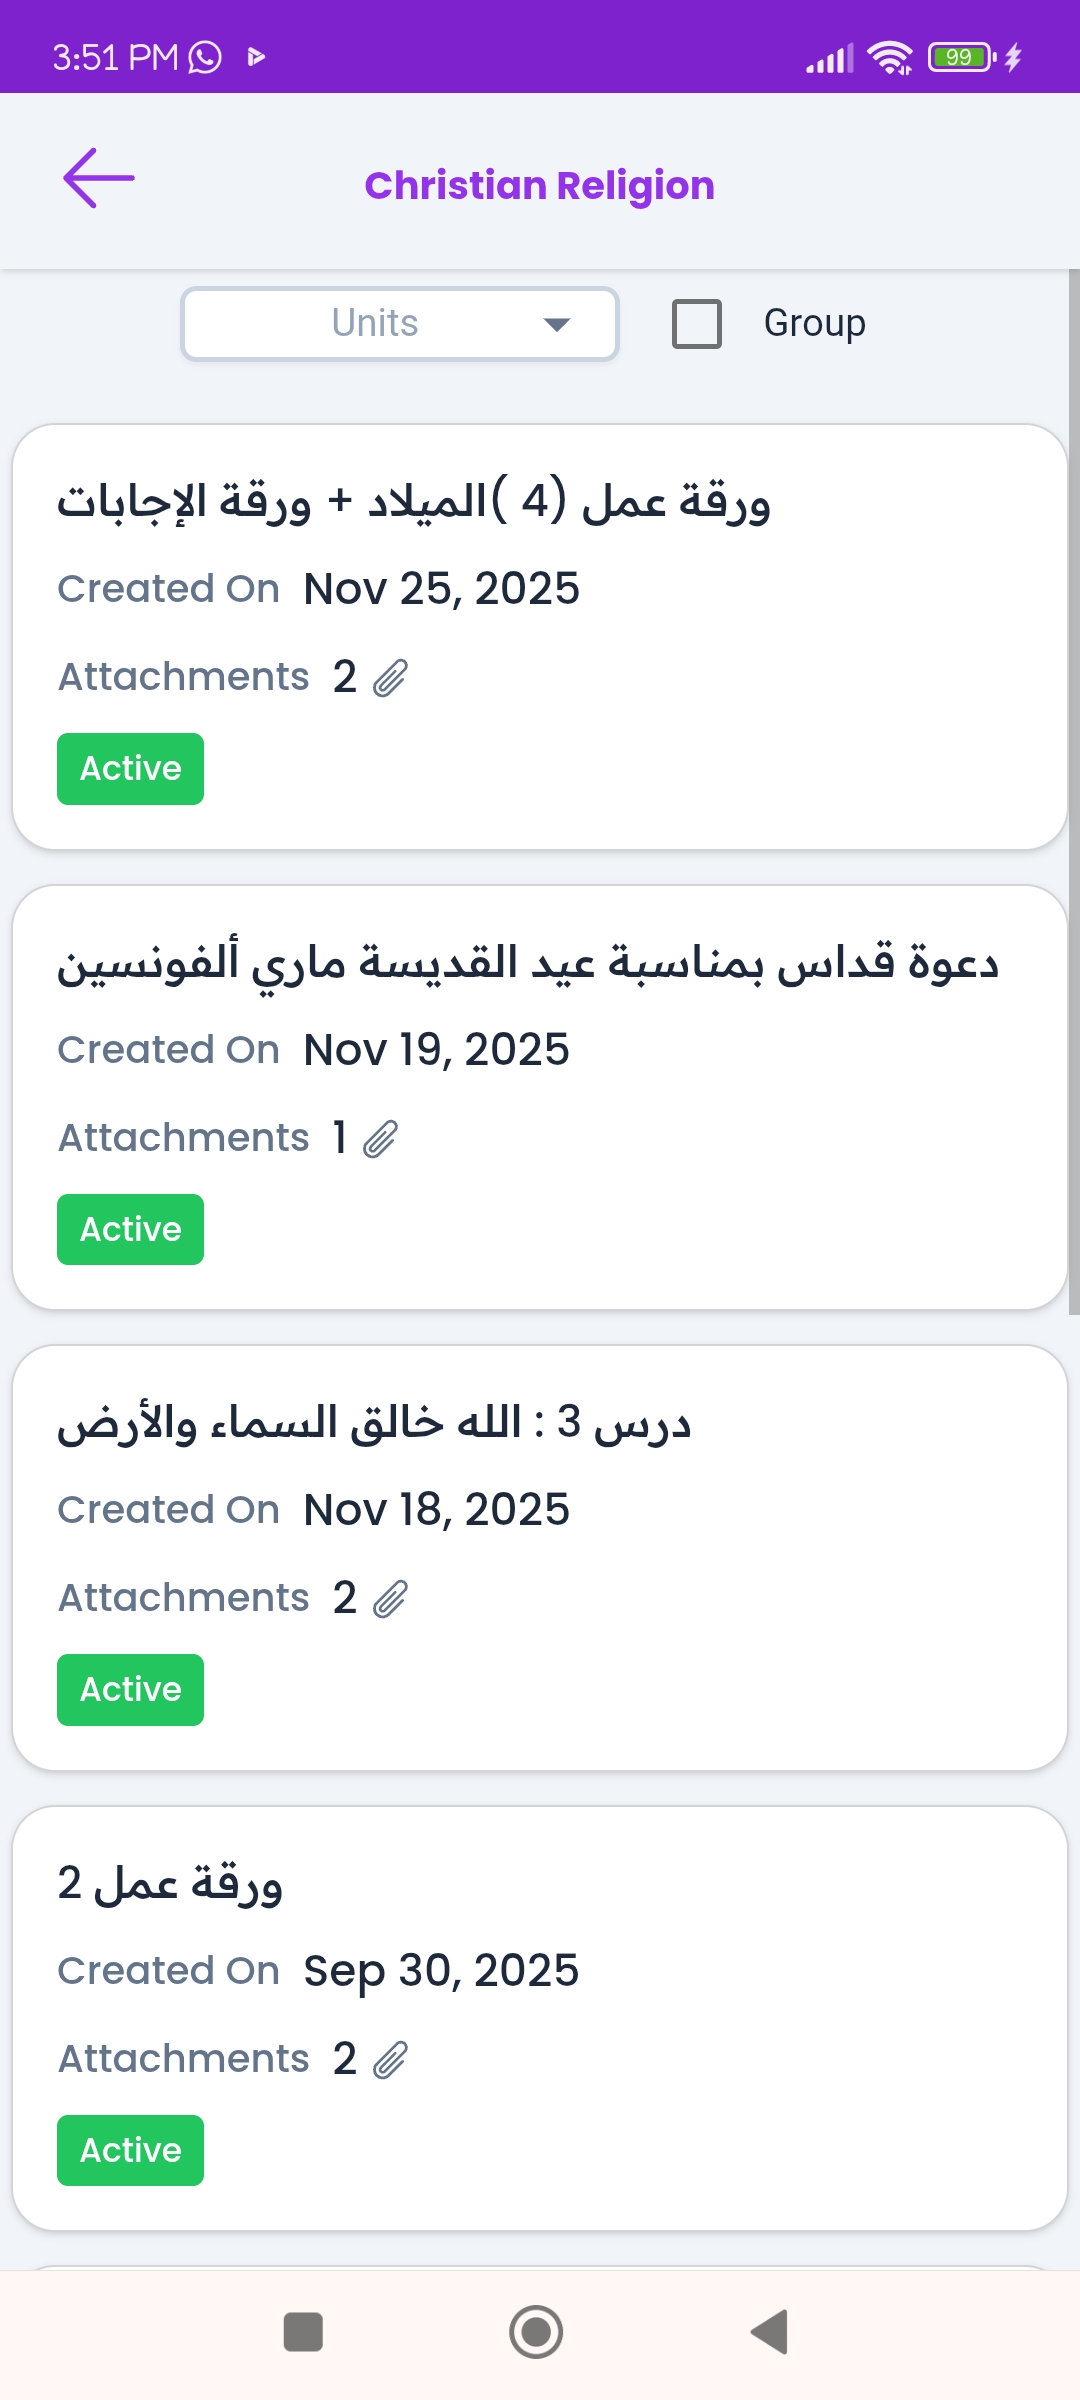Check the Group checkbox
Image resolution: width=1080 pixels, height=2400 pixels.
697,324
